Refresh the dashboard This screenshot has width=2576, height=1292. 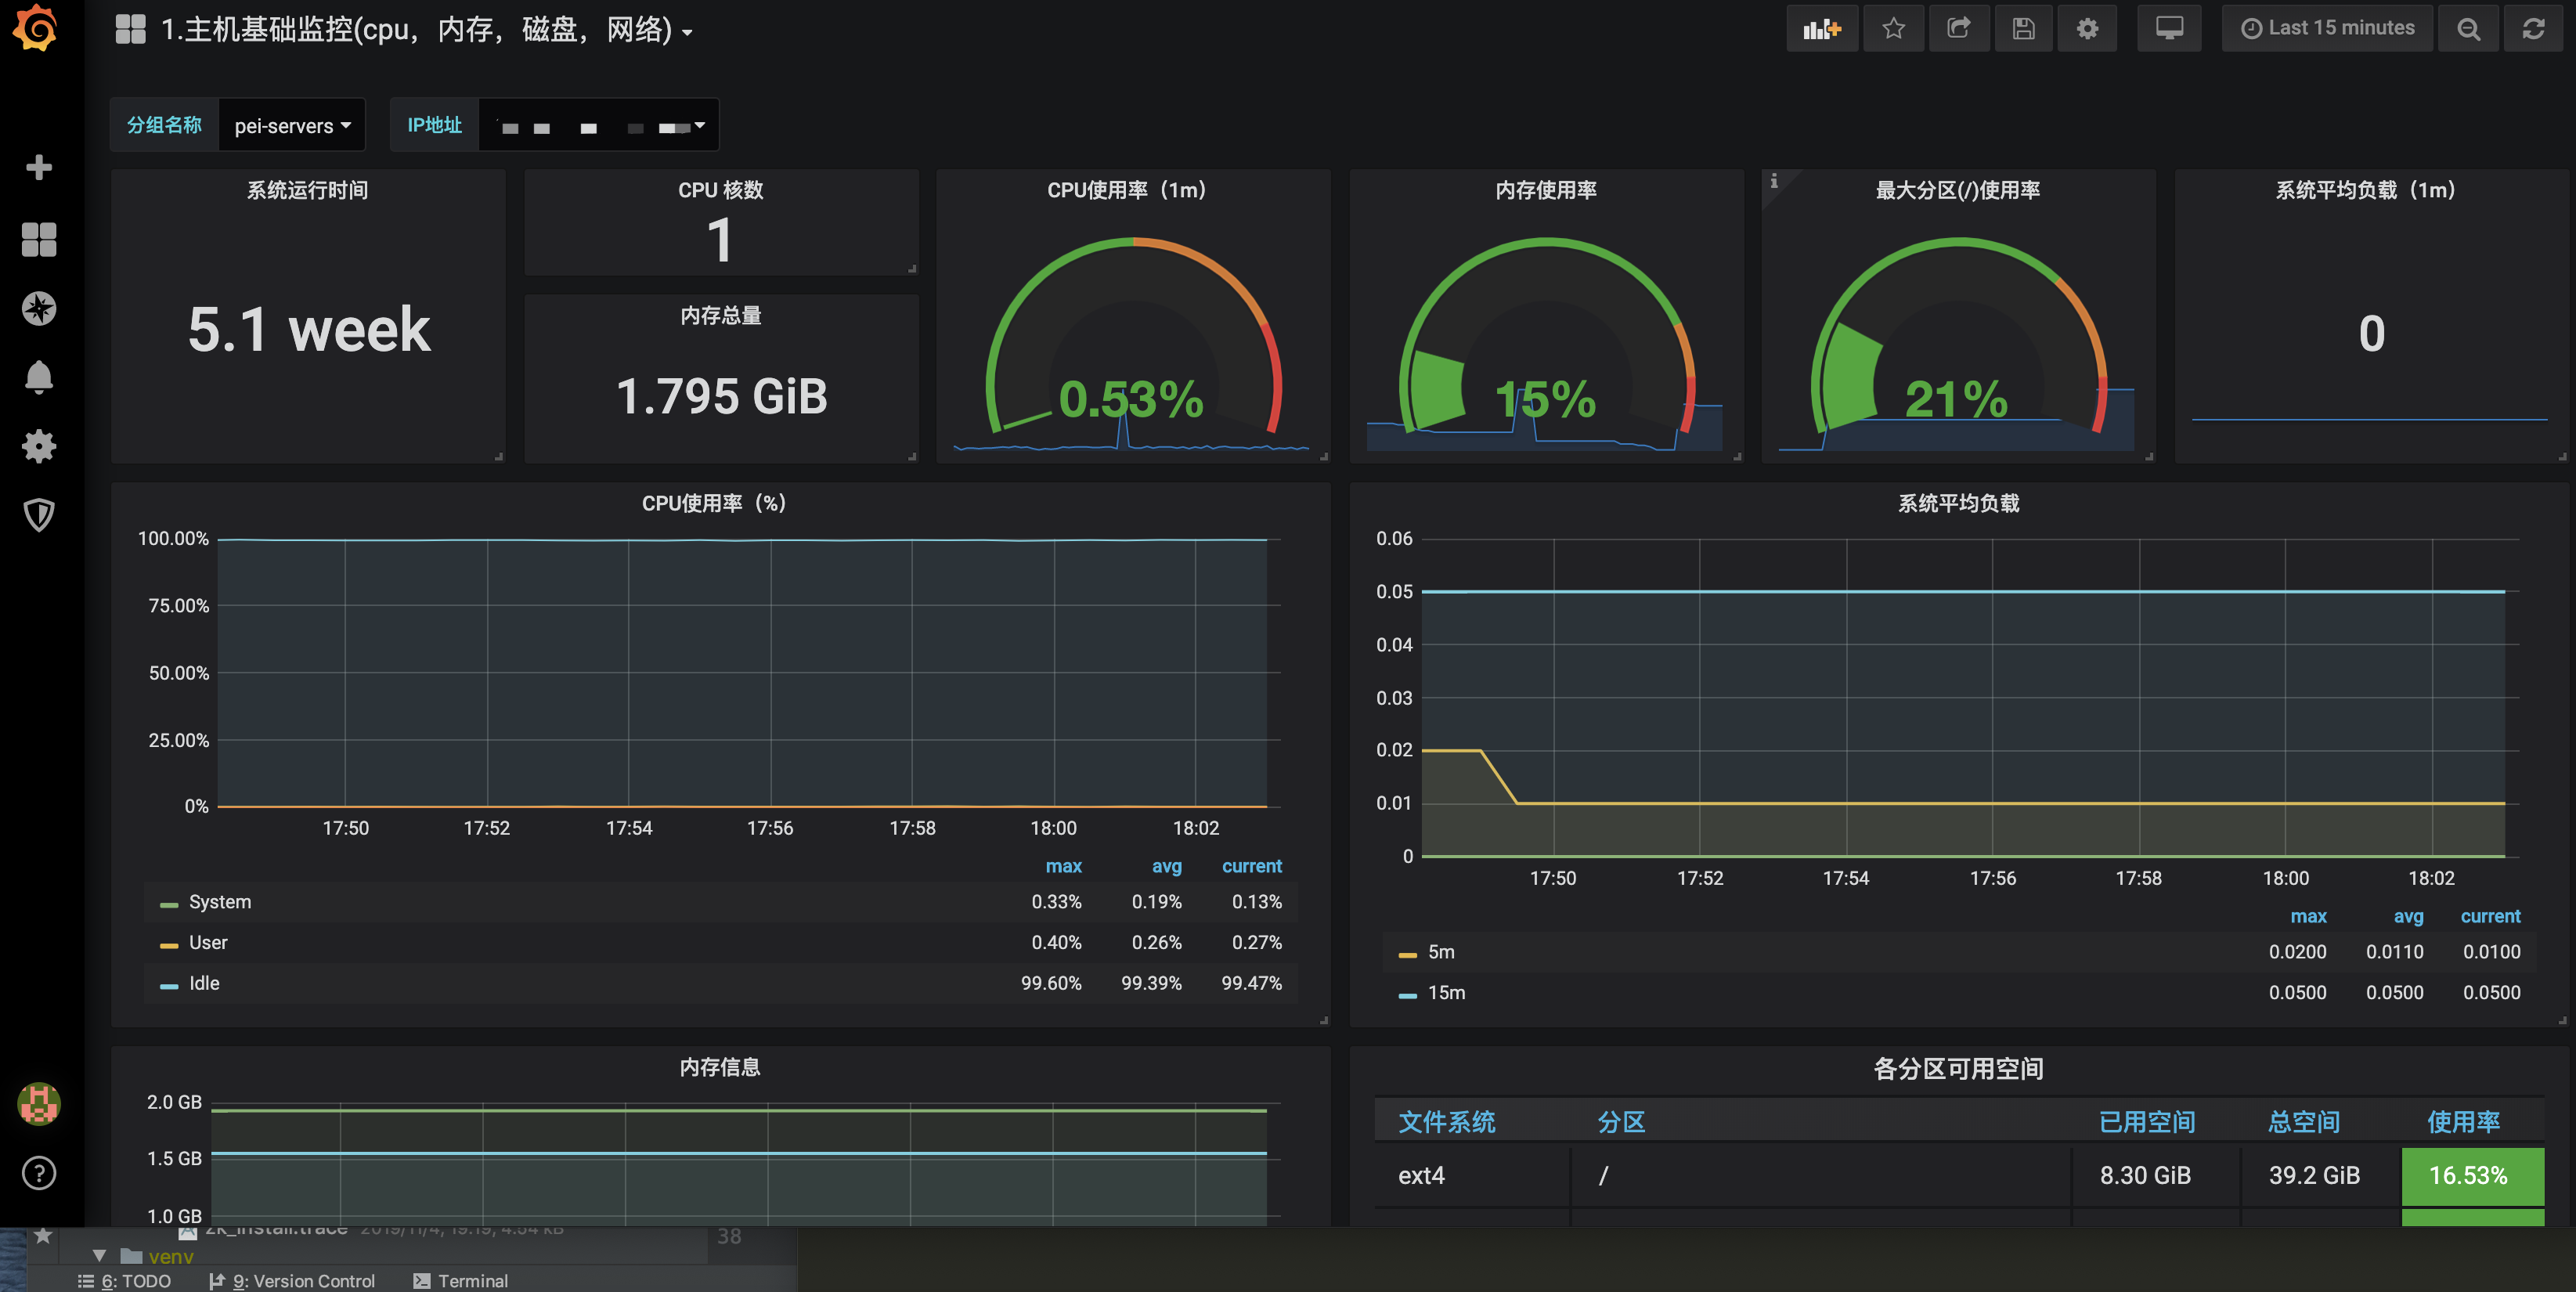2533,29
